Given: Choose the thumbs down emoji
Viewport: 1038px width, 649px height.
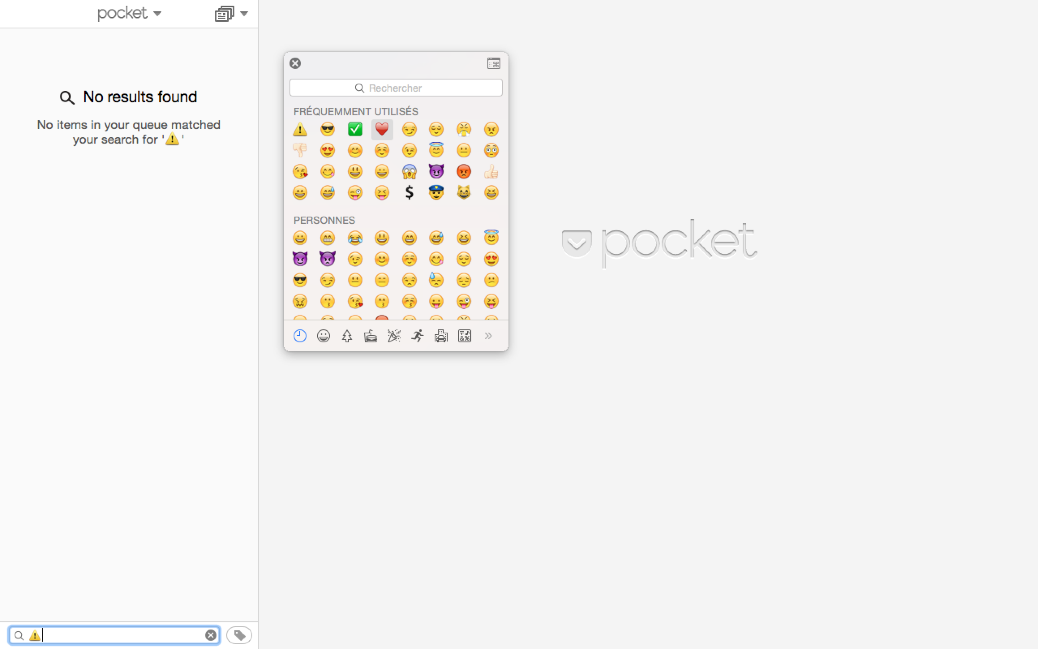Looking at the screenshot, I should click(300, 150).
